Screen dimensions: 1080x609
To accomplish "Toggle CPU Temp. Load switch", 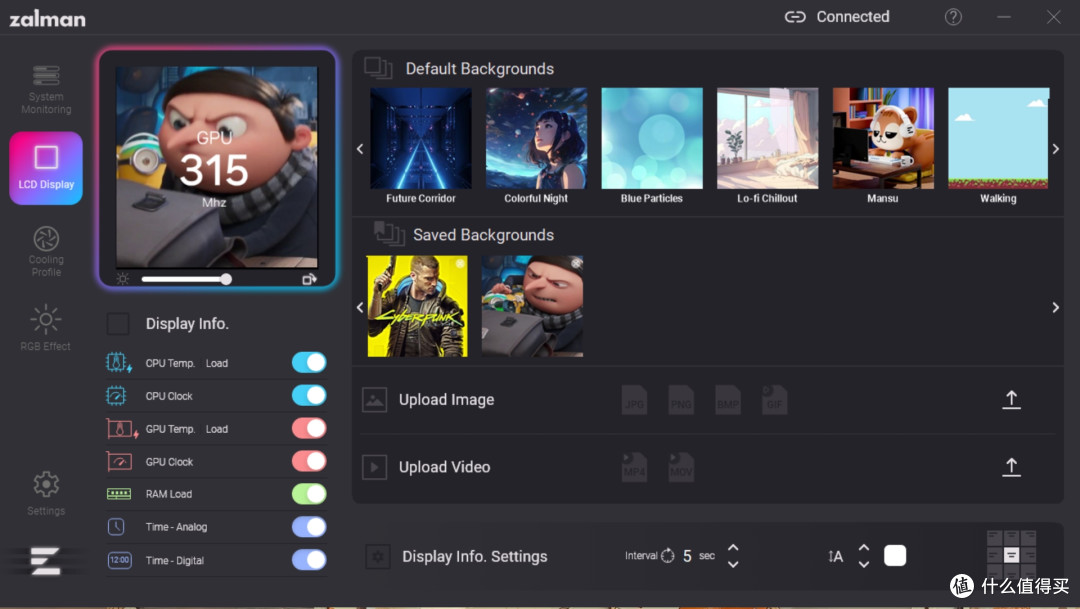I will point(309,362).
